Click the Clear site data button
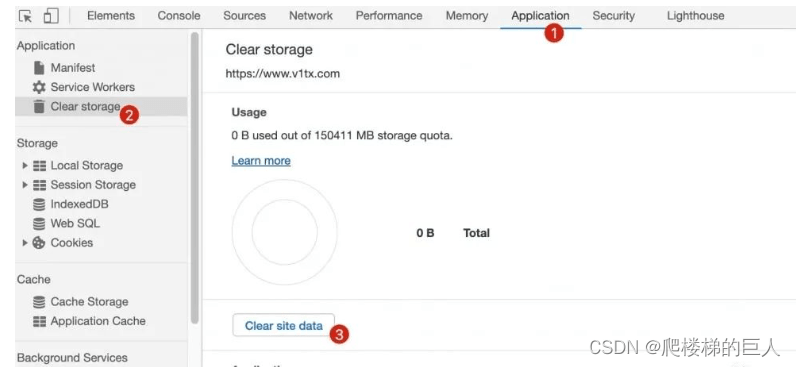 [x=284, y=325]
